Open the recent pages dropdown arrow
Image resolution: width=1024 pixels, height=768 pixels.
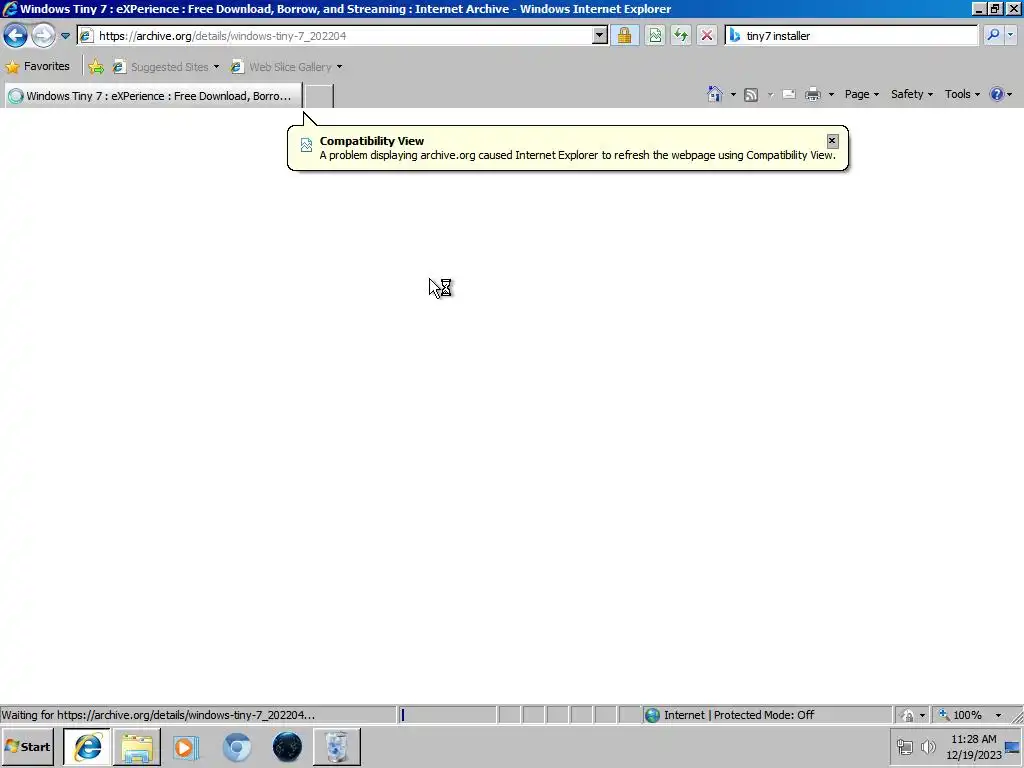click(65, 36)
